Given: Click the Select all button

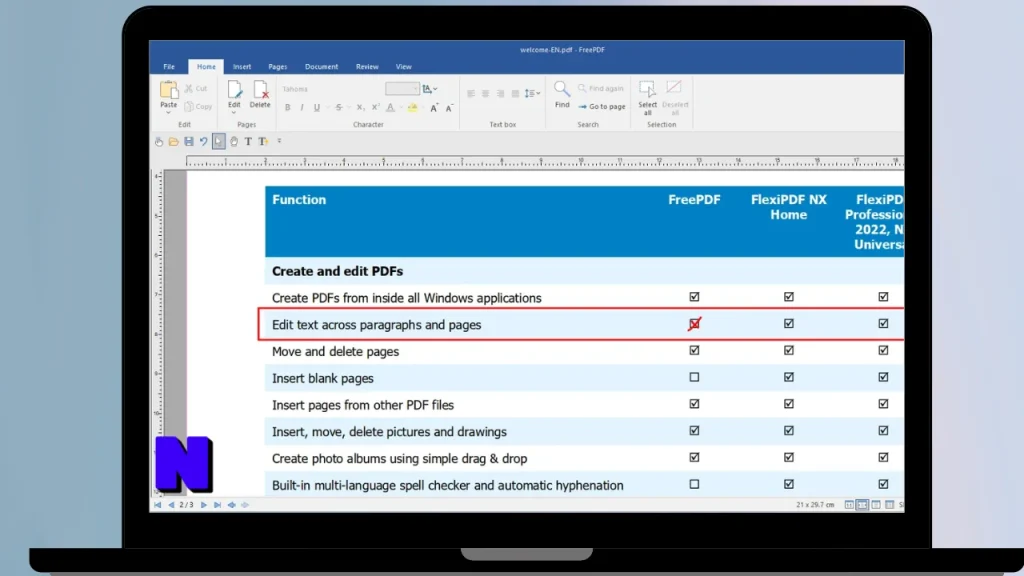Looking at the screenshot, I should coord(647,98).
